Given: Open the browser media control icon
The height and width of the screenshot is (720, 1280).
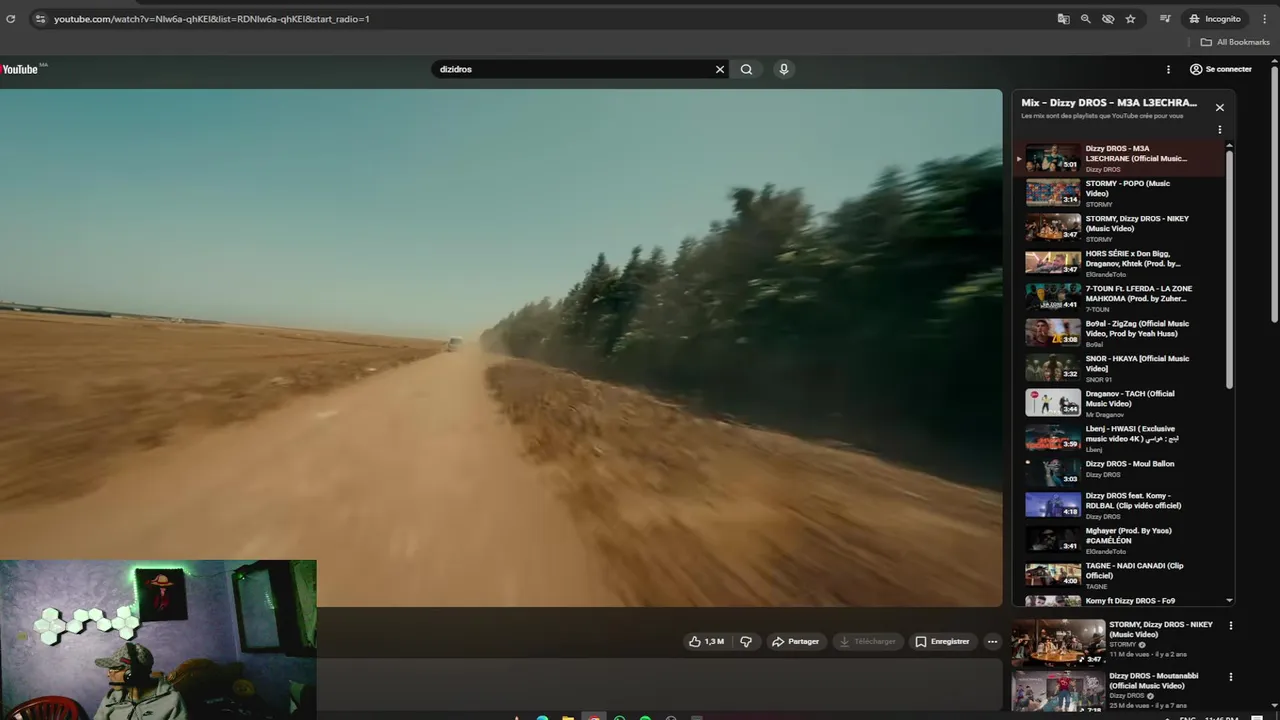Looking at the screenshot, I should 1165,19.
